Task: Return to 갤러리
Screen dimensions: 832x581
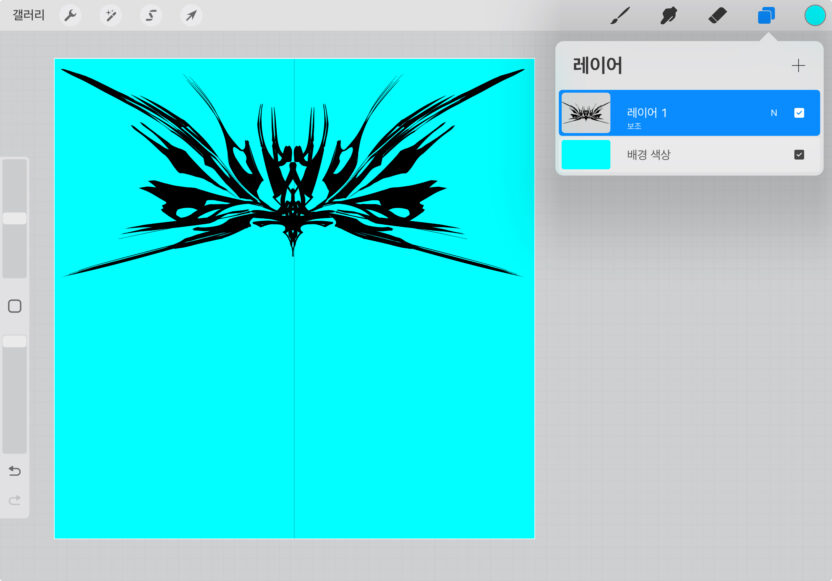Action: coord(28,15)
